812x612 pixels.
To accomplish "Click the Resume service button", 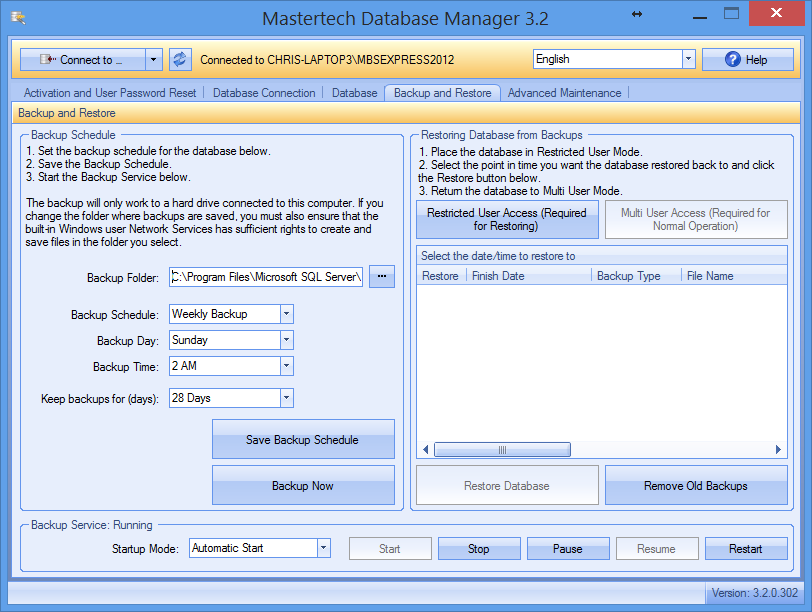I will point(657,549).
